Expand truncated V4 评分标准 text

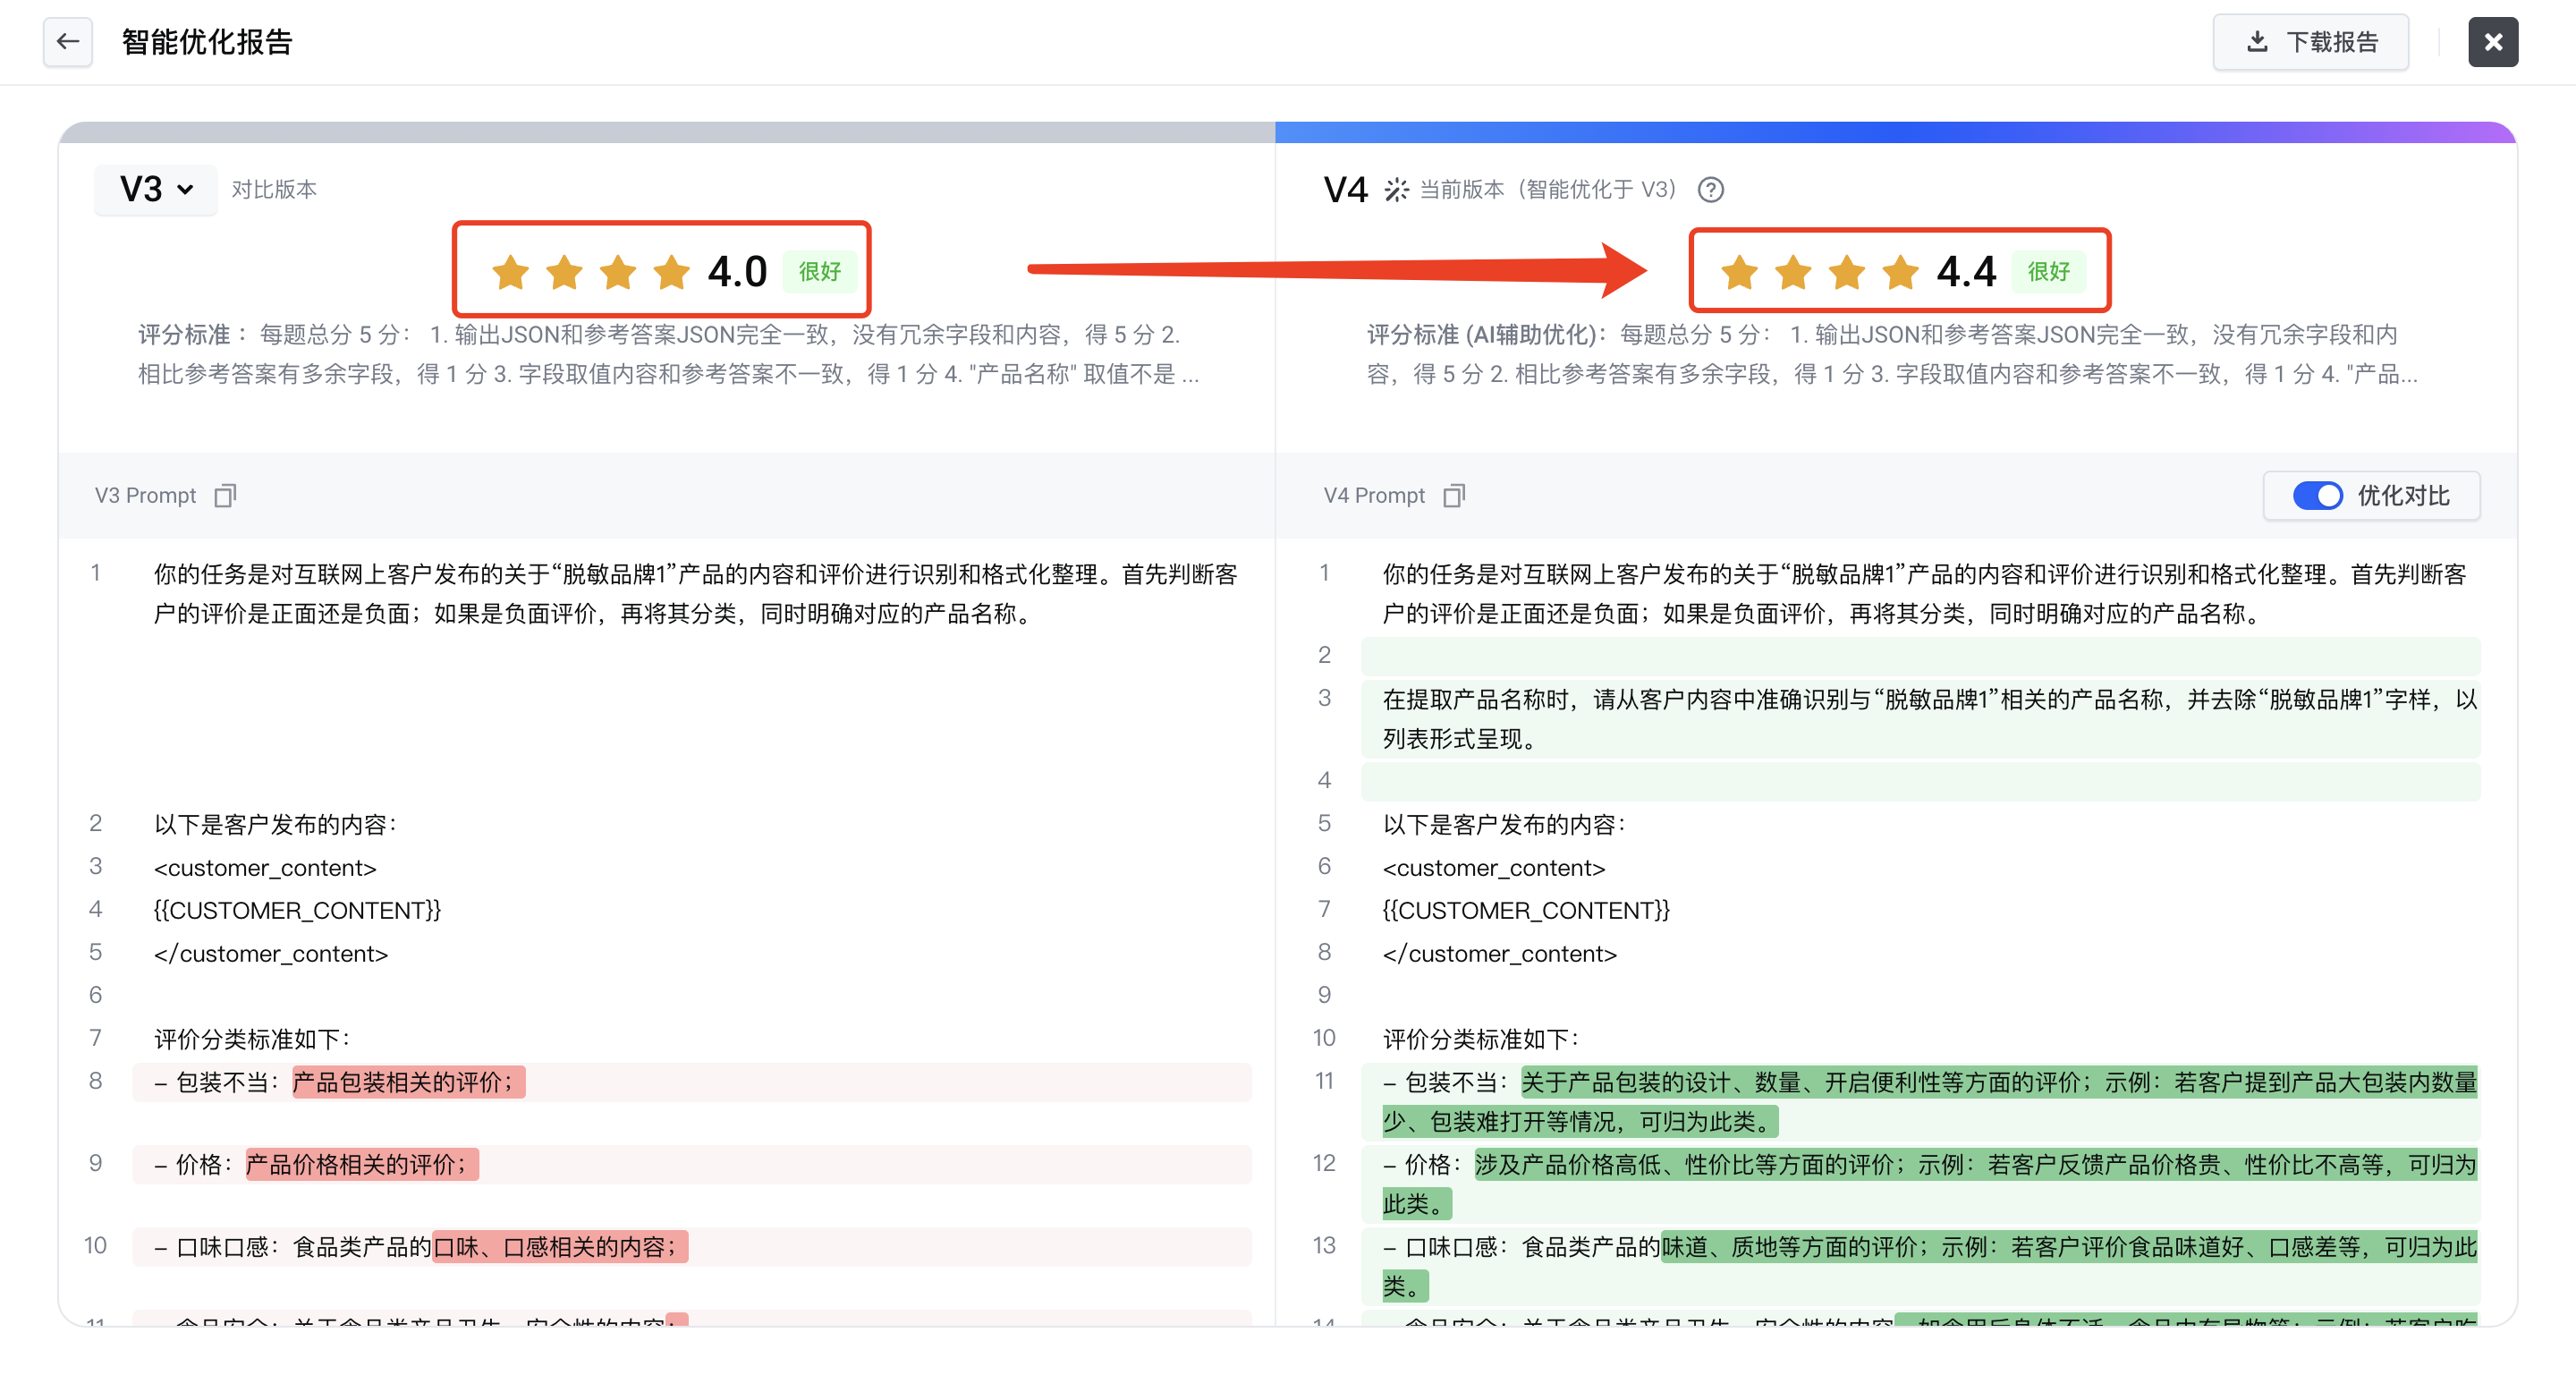click(2408, 374)
